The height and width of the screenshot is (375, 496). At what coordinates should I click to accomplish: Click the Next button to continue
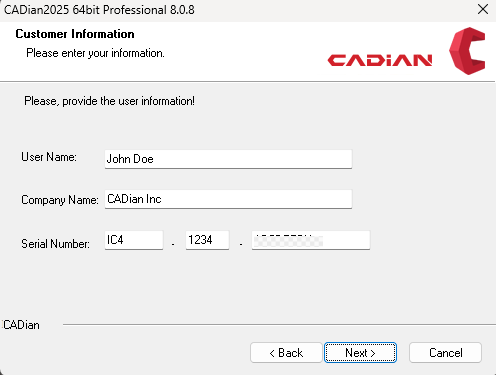(x=360, y=352)
